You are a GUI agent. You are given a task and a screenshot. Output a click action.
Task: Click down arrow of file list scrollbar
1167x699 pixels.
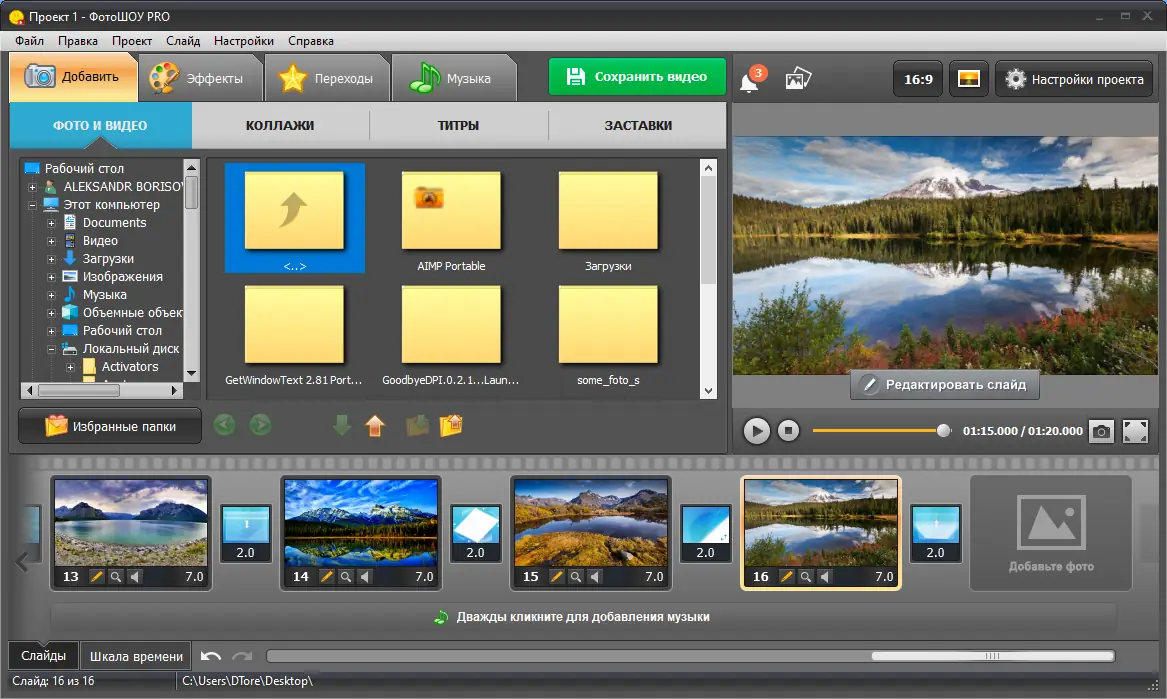pyautogui.click(x=709, y=391)
